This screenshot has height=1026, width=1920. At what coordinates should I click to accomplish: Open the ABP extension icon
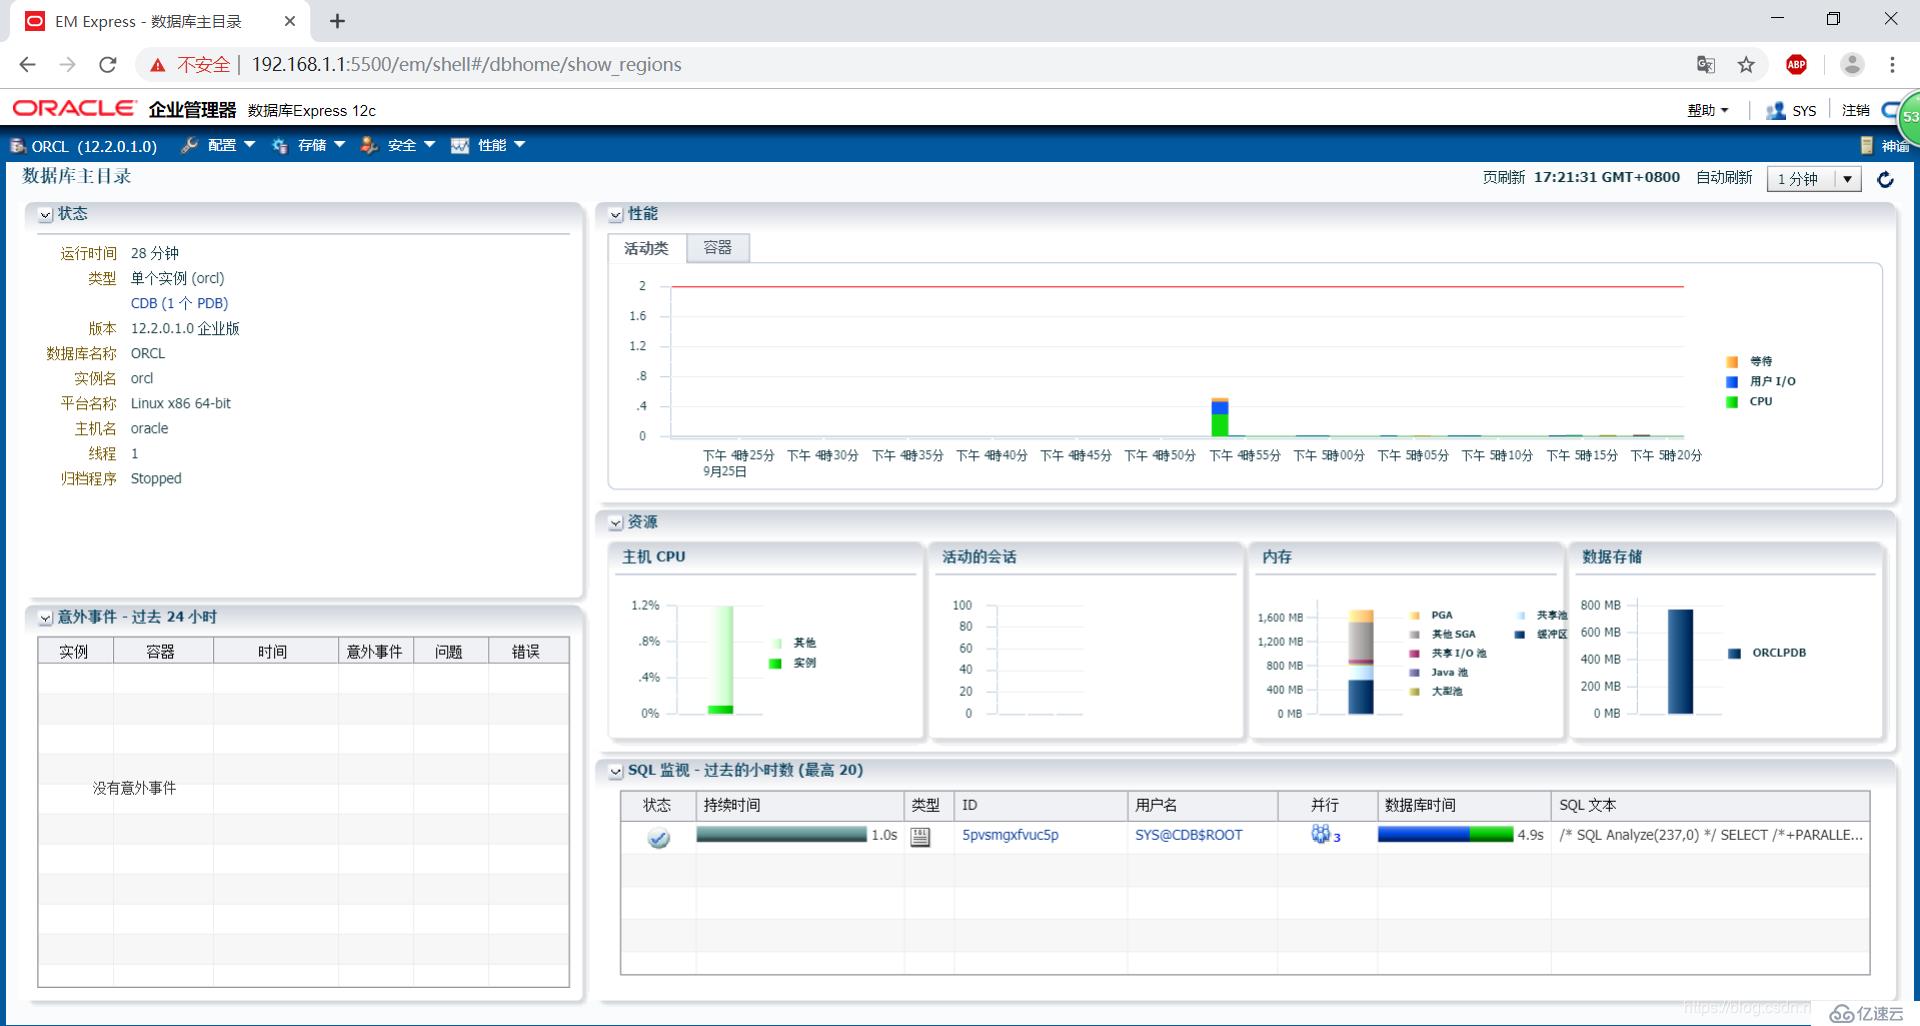(x=1796, y=65)
